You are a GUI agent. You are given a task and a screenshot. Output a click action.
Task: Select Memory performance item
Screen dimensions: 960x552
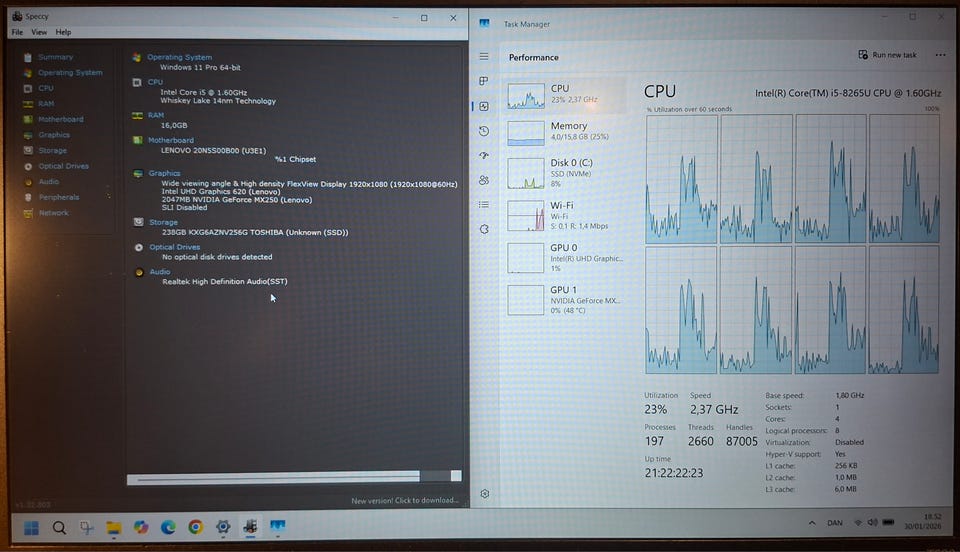coord(565,133)
